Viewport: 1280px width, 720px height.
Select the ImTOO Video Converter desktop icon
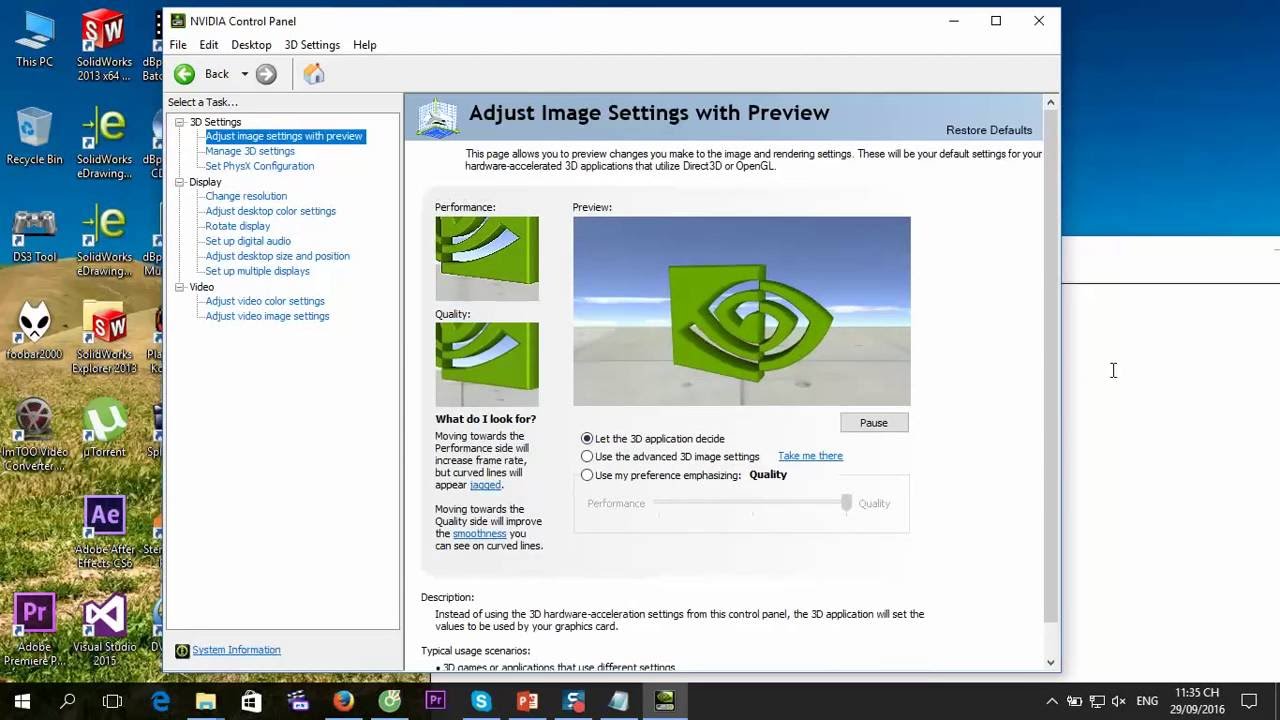34,435
